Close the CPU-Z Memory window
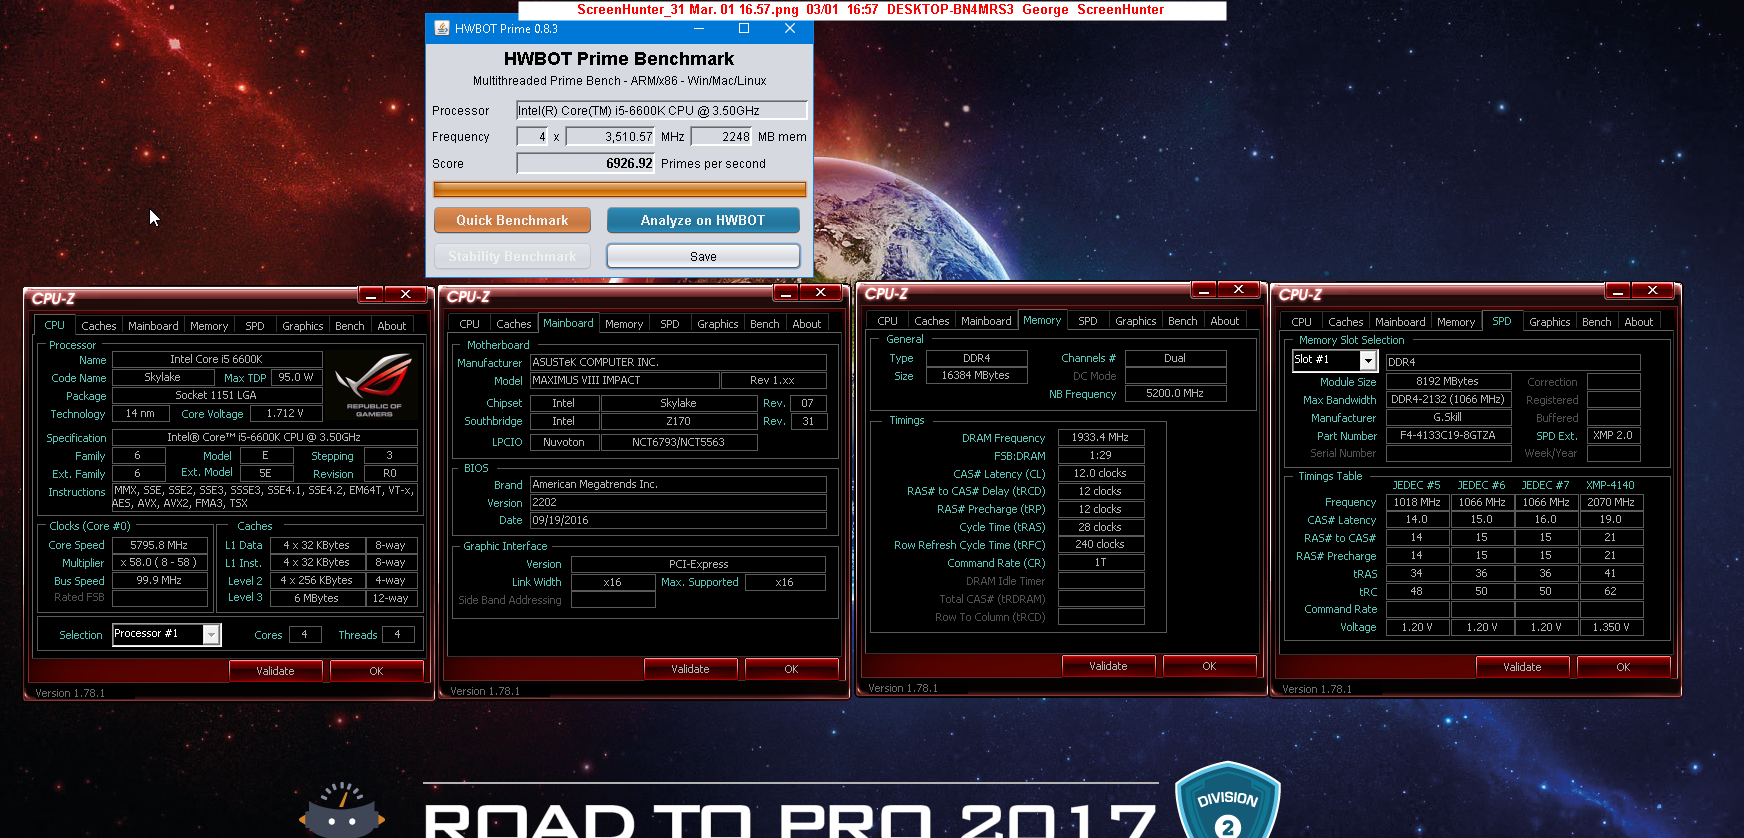1744x838 pixels. (1238, 289)
